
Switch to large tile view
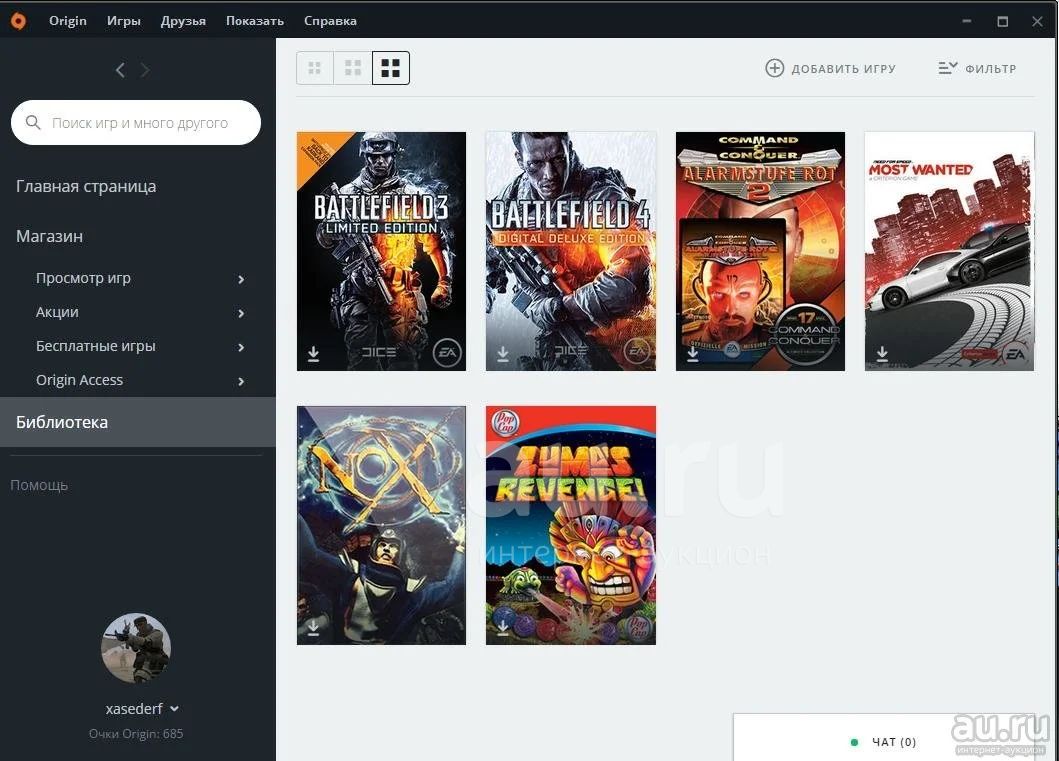[x=390, y=68]
